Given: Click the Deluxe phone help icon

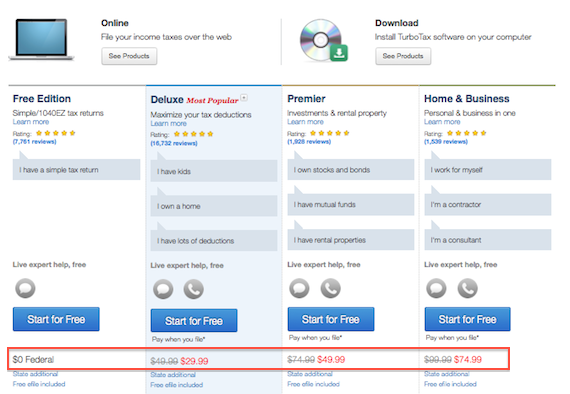Looking at the screenshot, I should pos(193,289).
